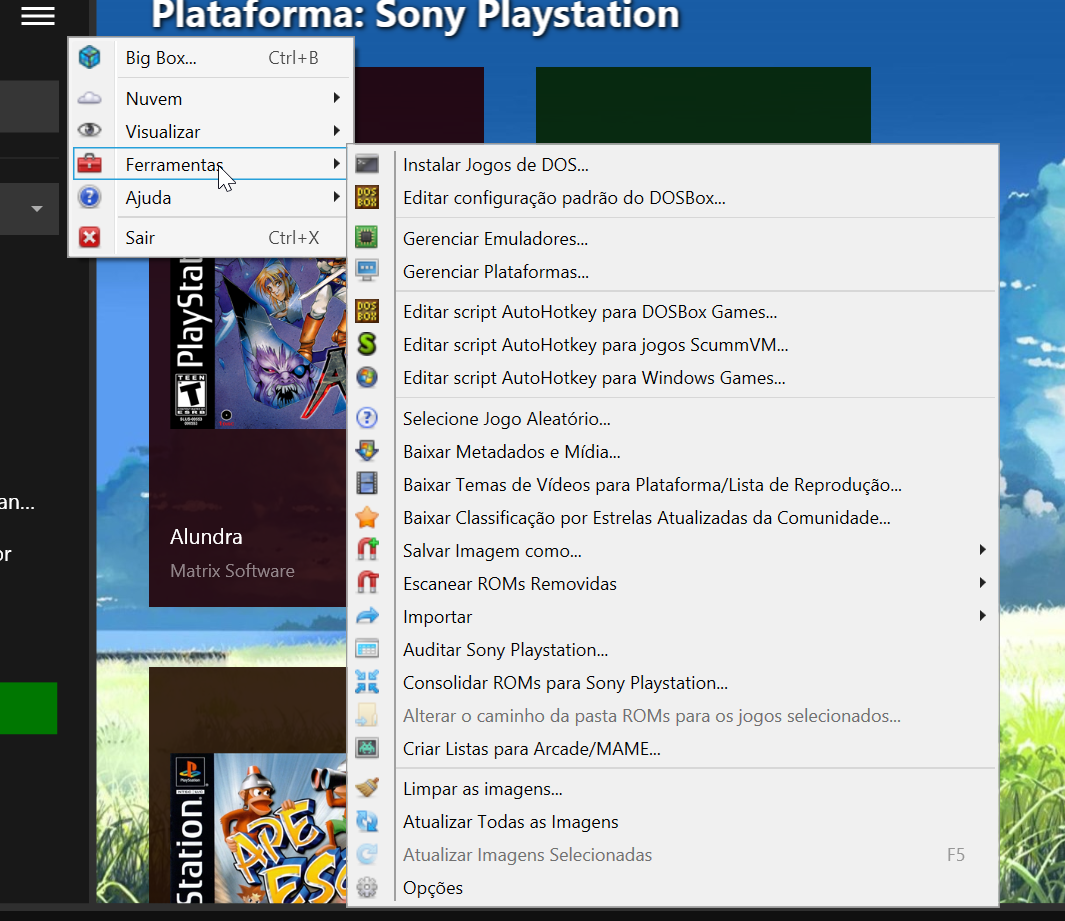Click the hamburger menu icon
Screen dimensions: 1065x921
(x=38, y=17)
